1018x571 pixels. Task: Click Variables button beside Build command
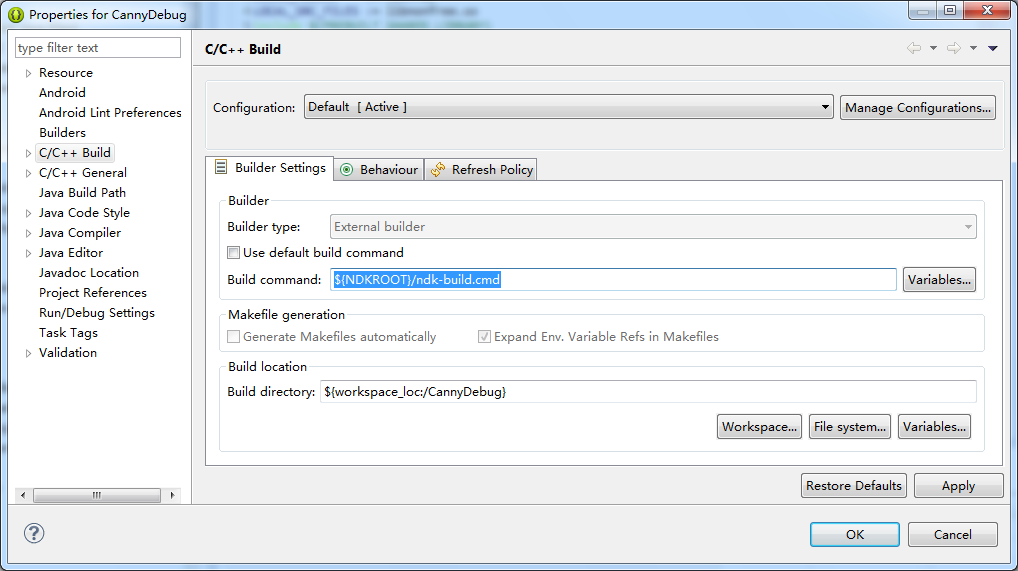pos(939,280)
